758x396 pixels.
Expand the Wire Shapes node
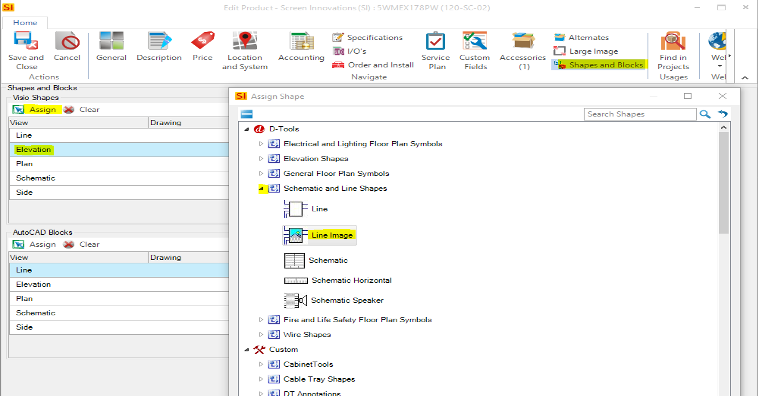(261, 335)
